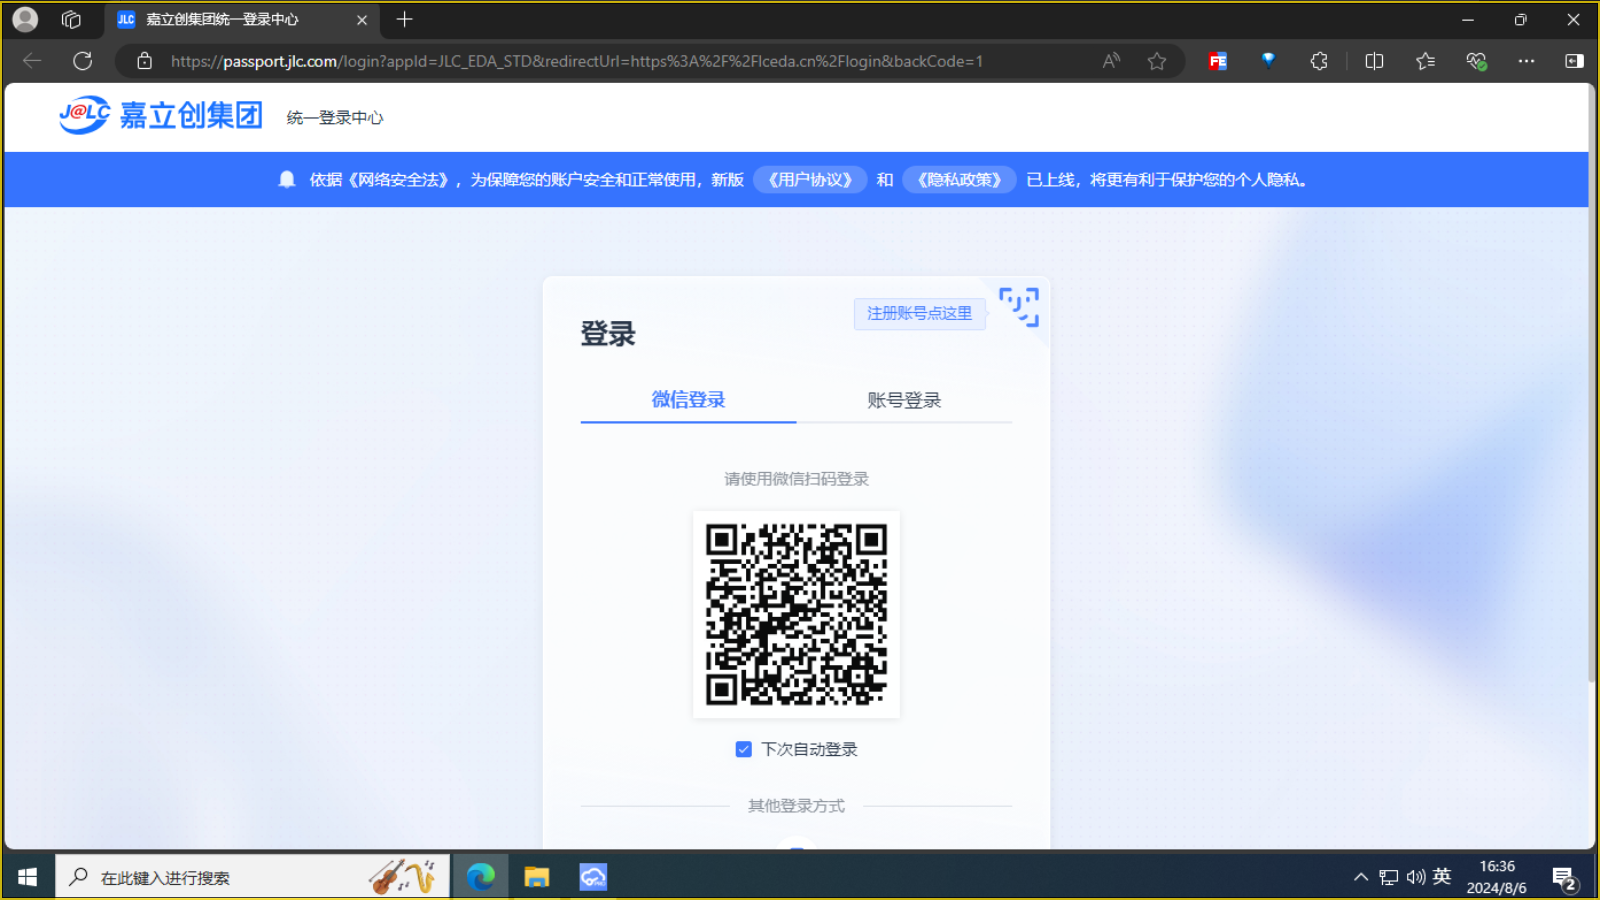Toggle the browser sidebar
1600x900 pixels.
pos(1574,61)
